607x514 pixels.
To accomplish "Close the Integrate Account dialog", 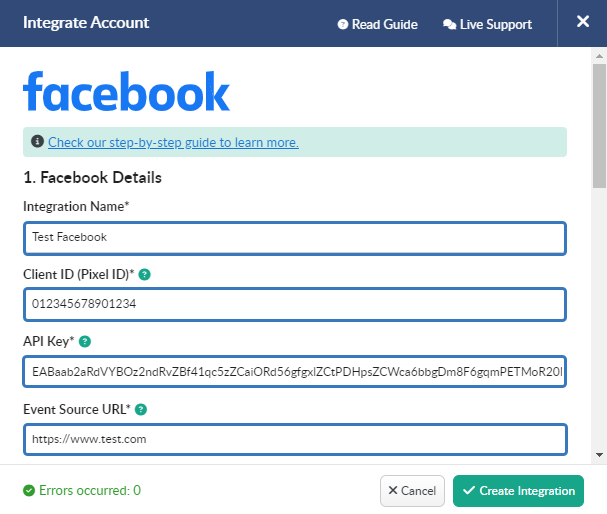I will coord(583,21).
